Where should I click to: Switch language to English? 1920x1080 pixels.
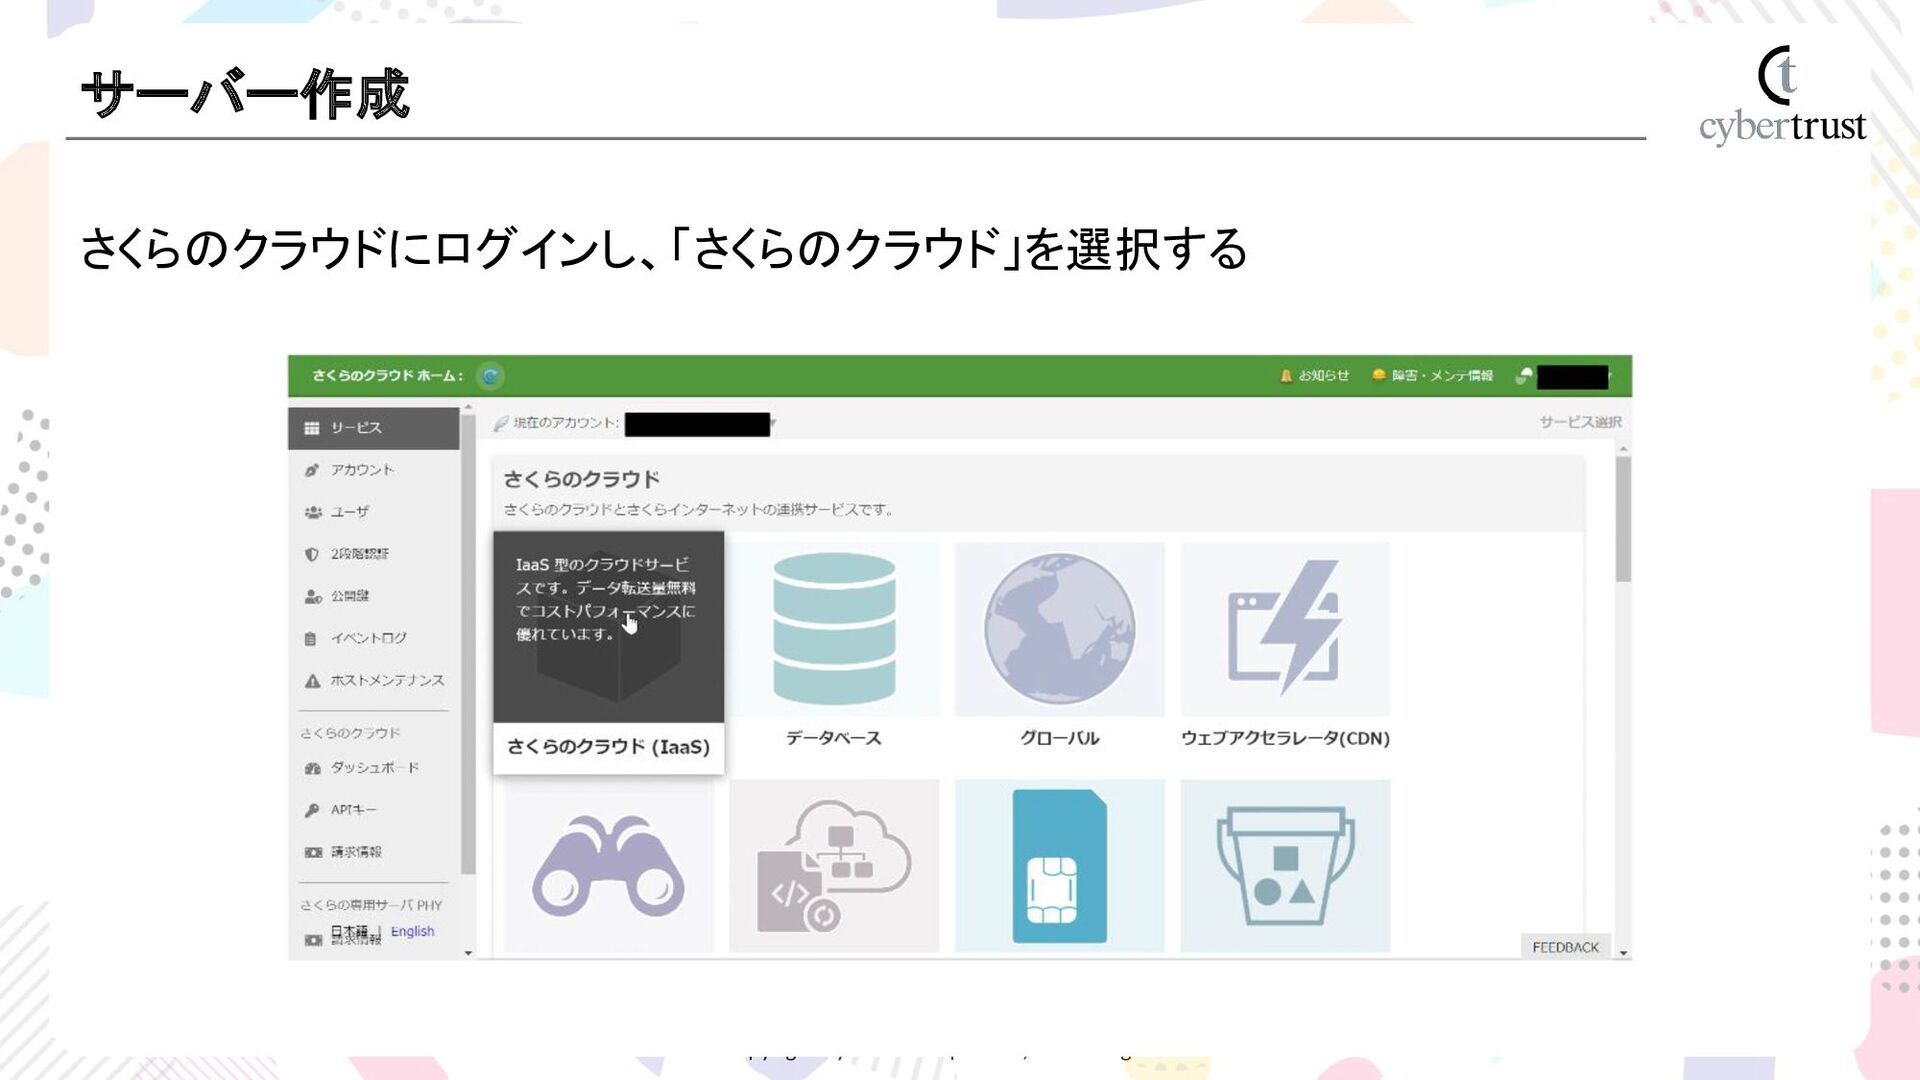pyautogui.click(x=412, y=931)
